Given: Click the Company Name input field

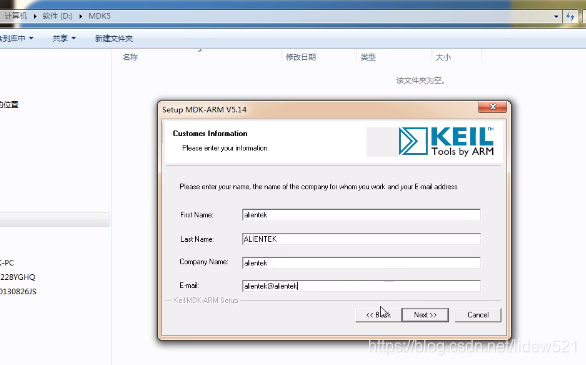Looking at the screenshot, I should (x=361, y=263).
